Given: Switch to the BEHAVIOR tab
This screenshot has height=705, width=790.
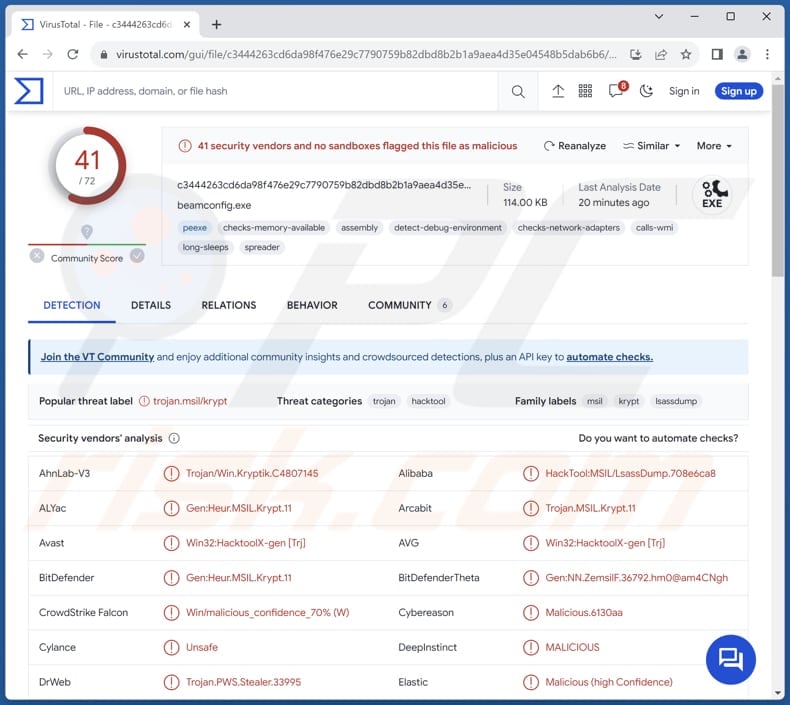Looking at the screenshot, I should click(x=312, y=305).
